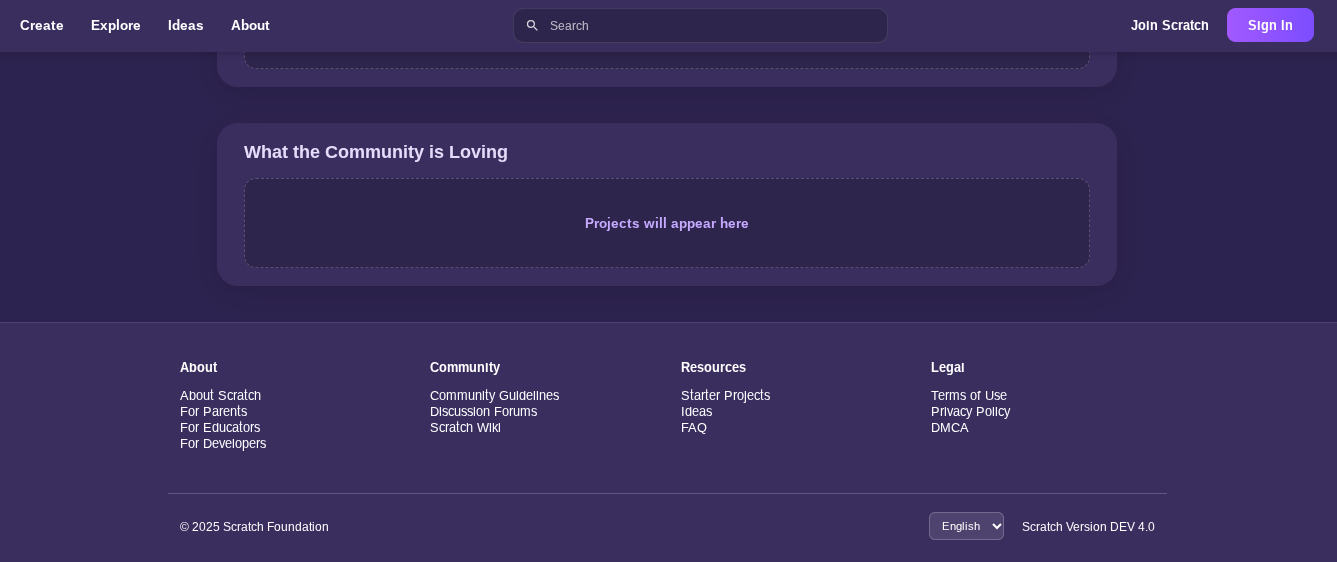
Task: Open Starter Projects in footer
Action: tap(725, 396)
